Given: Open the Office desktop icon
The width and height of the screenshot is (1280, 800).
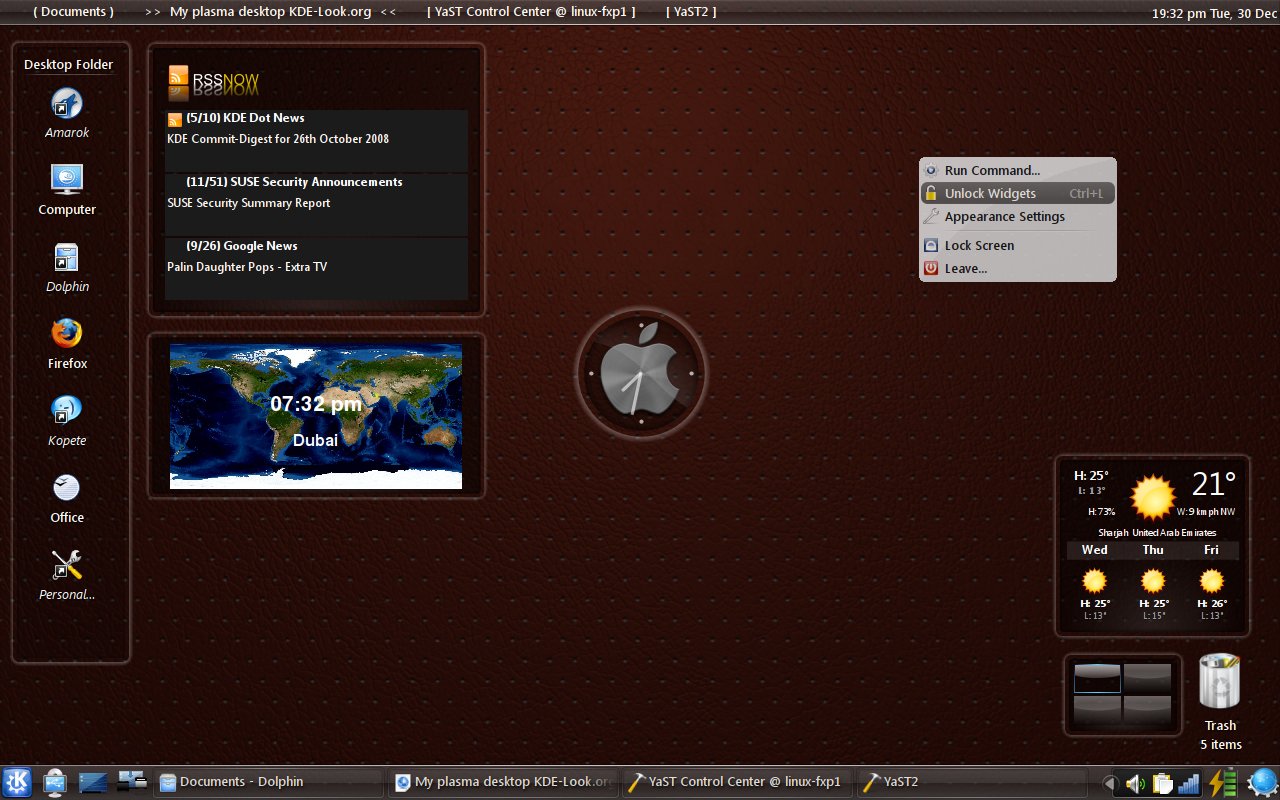Looking at the screenshot, I should point(67,487).
